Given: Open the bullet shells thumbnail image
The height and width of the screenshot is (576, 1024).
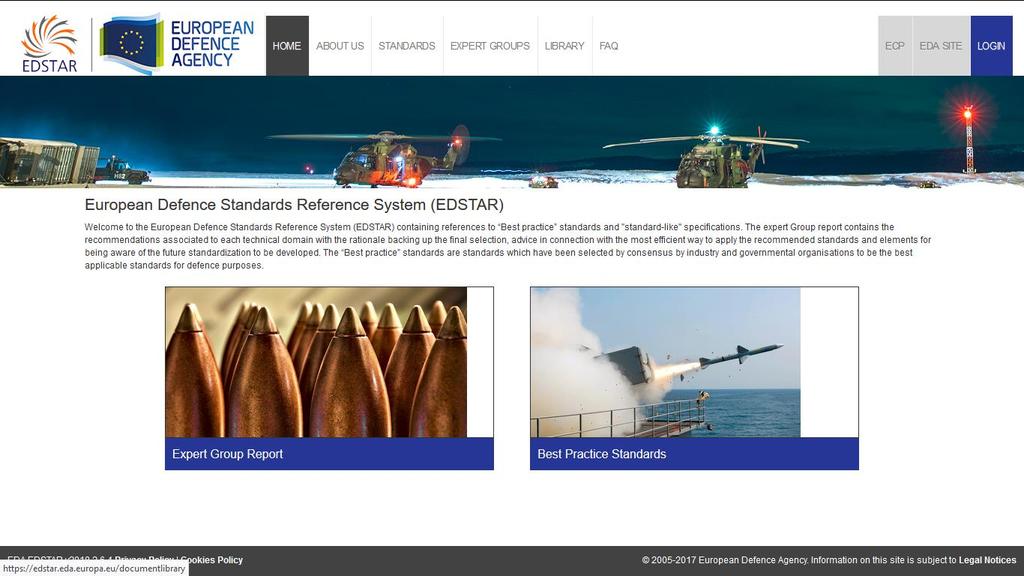Looking at the screenshot, I should click(316, 362).
